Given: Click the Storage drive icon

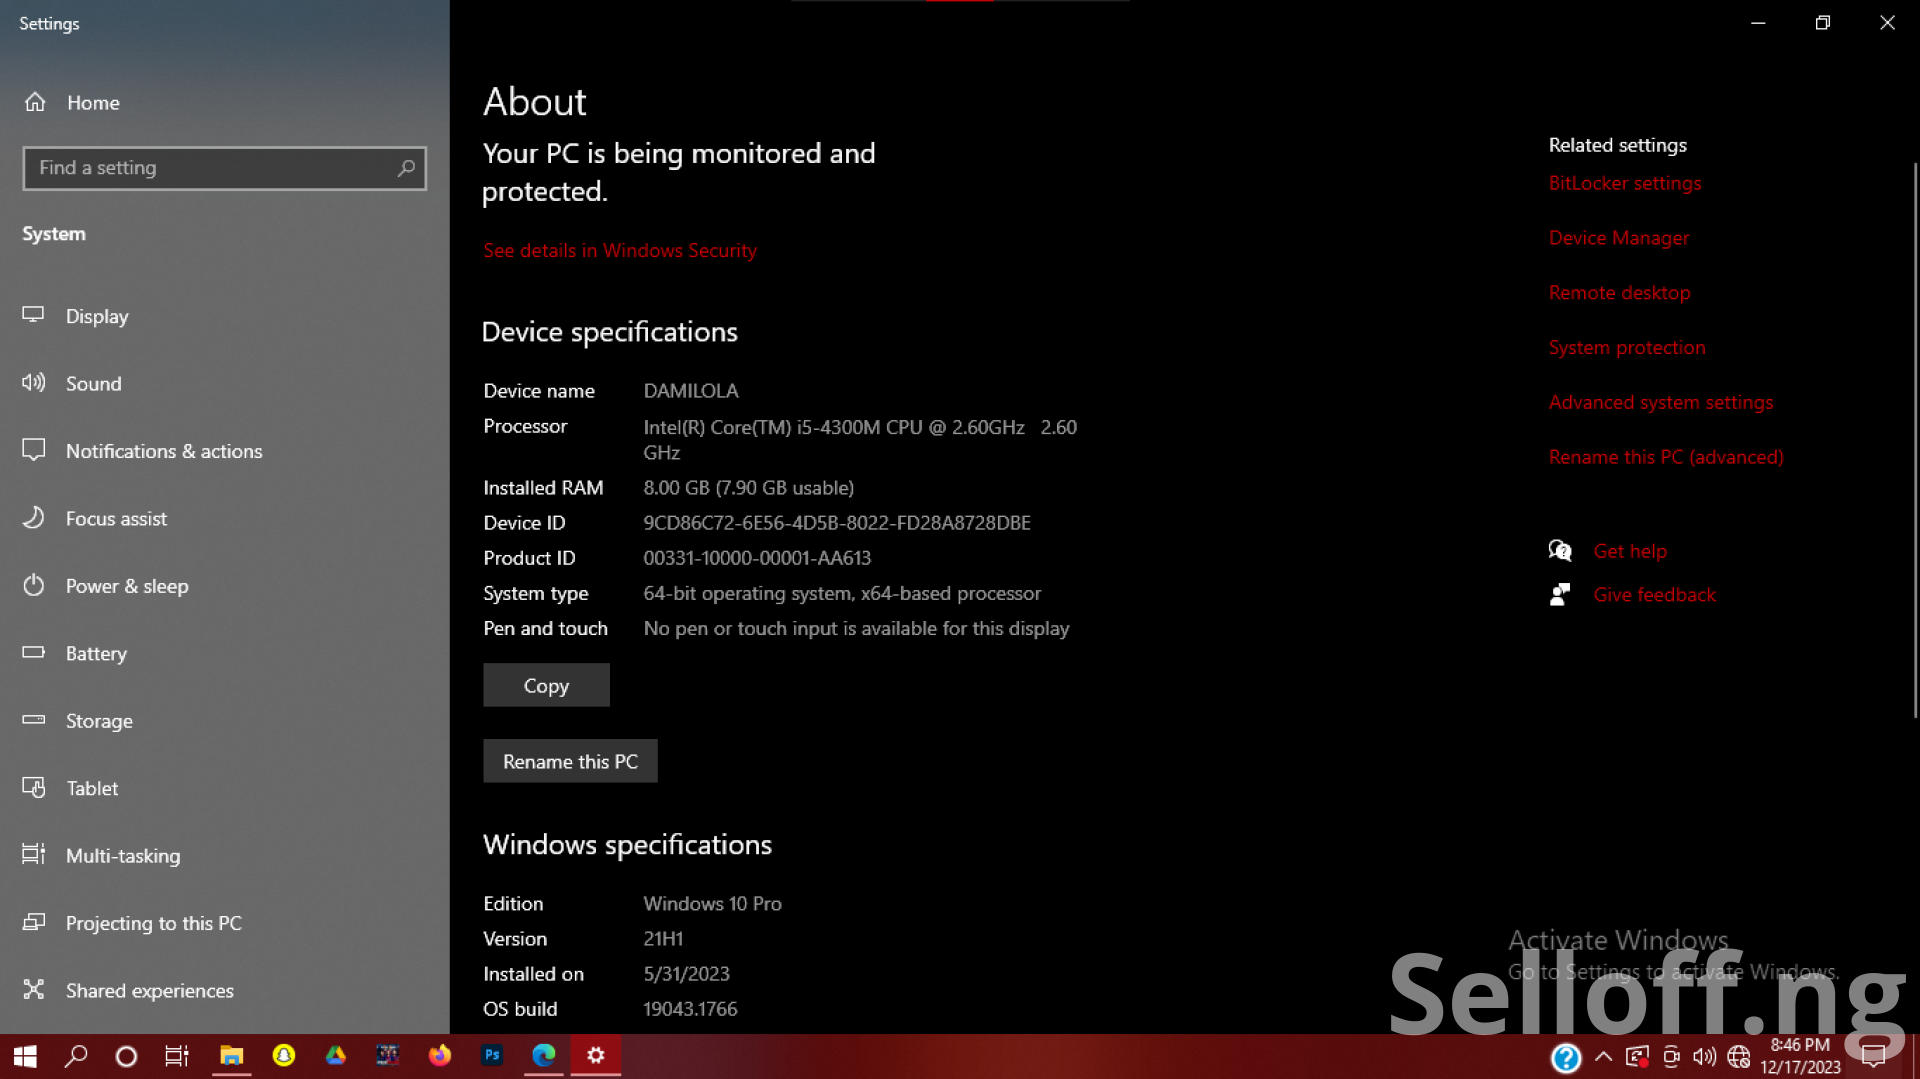Looking at the screenshot, I should point(34,720).
